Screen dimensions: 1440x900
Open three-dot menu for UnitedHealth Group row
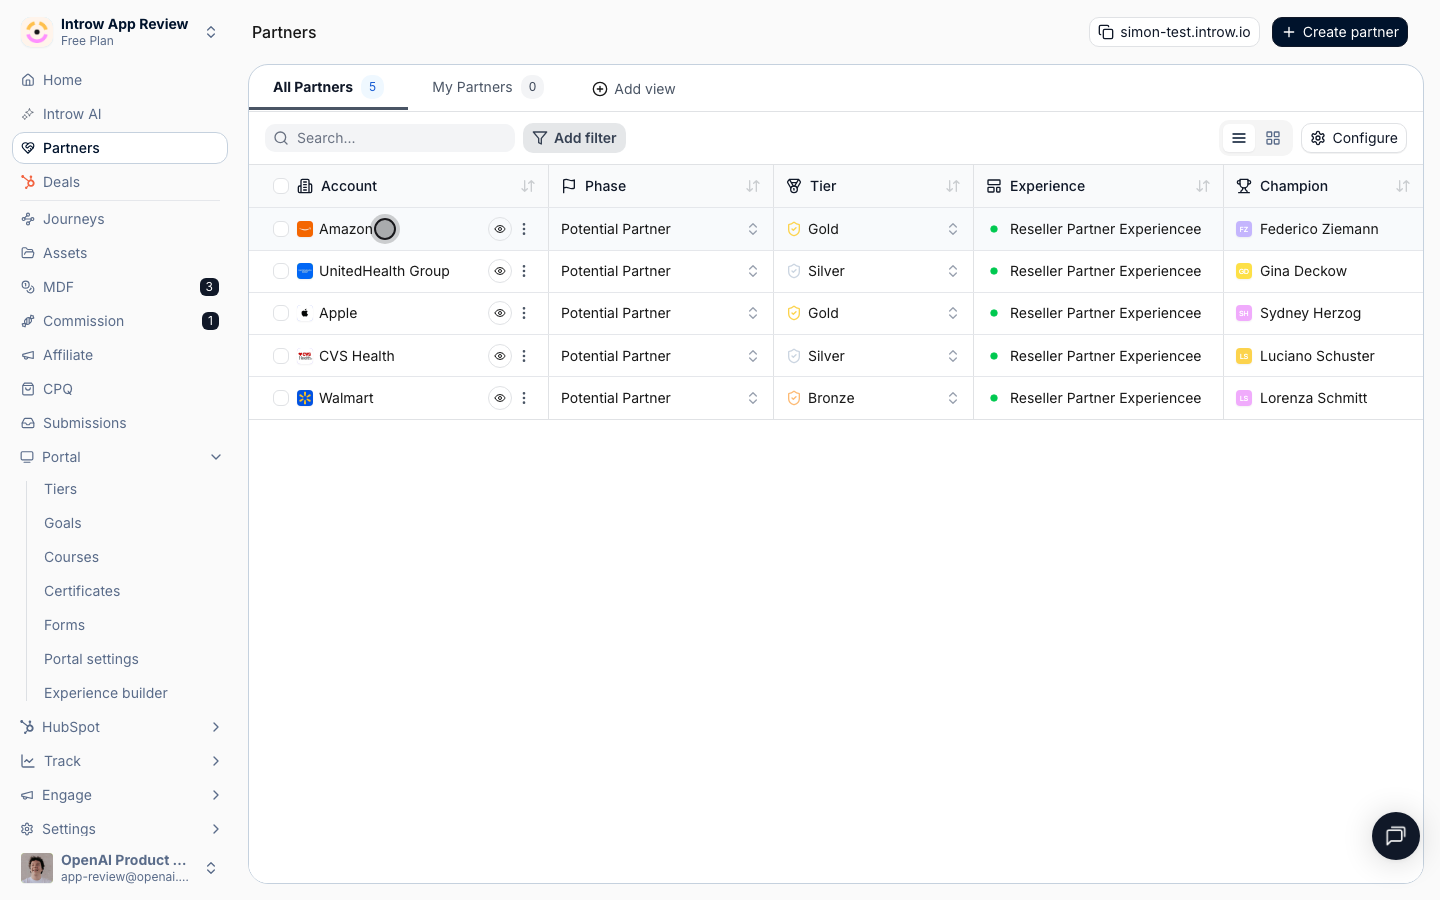point(524,271)
